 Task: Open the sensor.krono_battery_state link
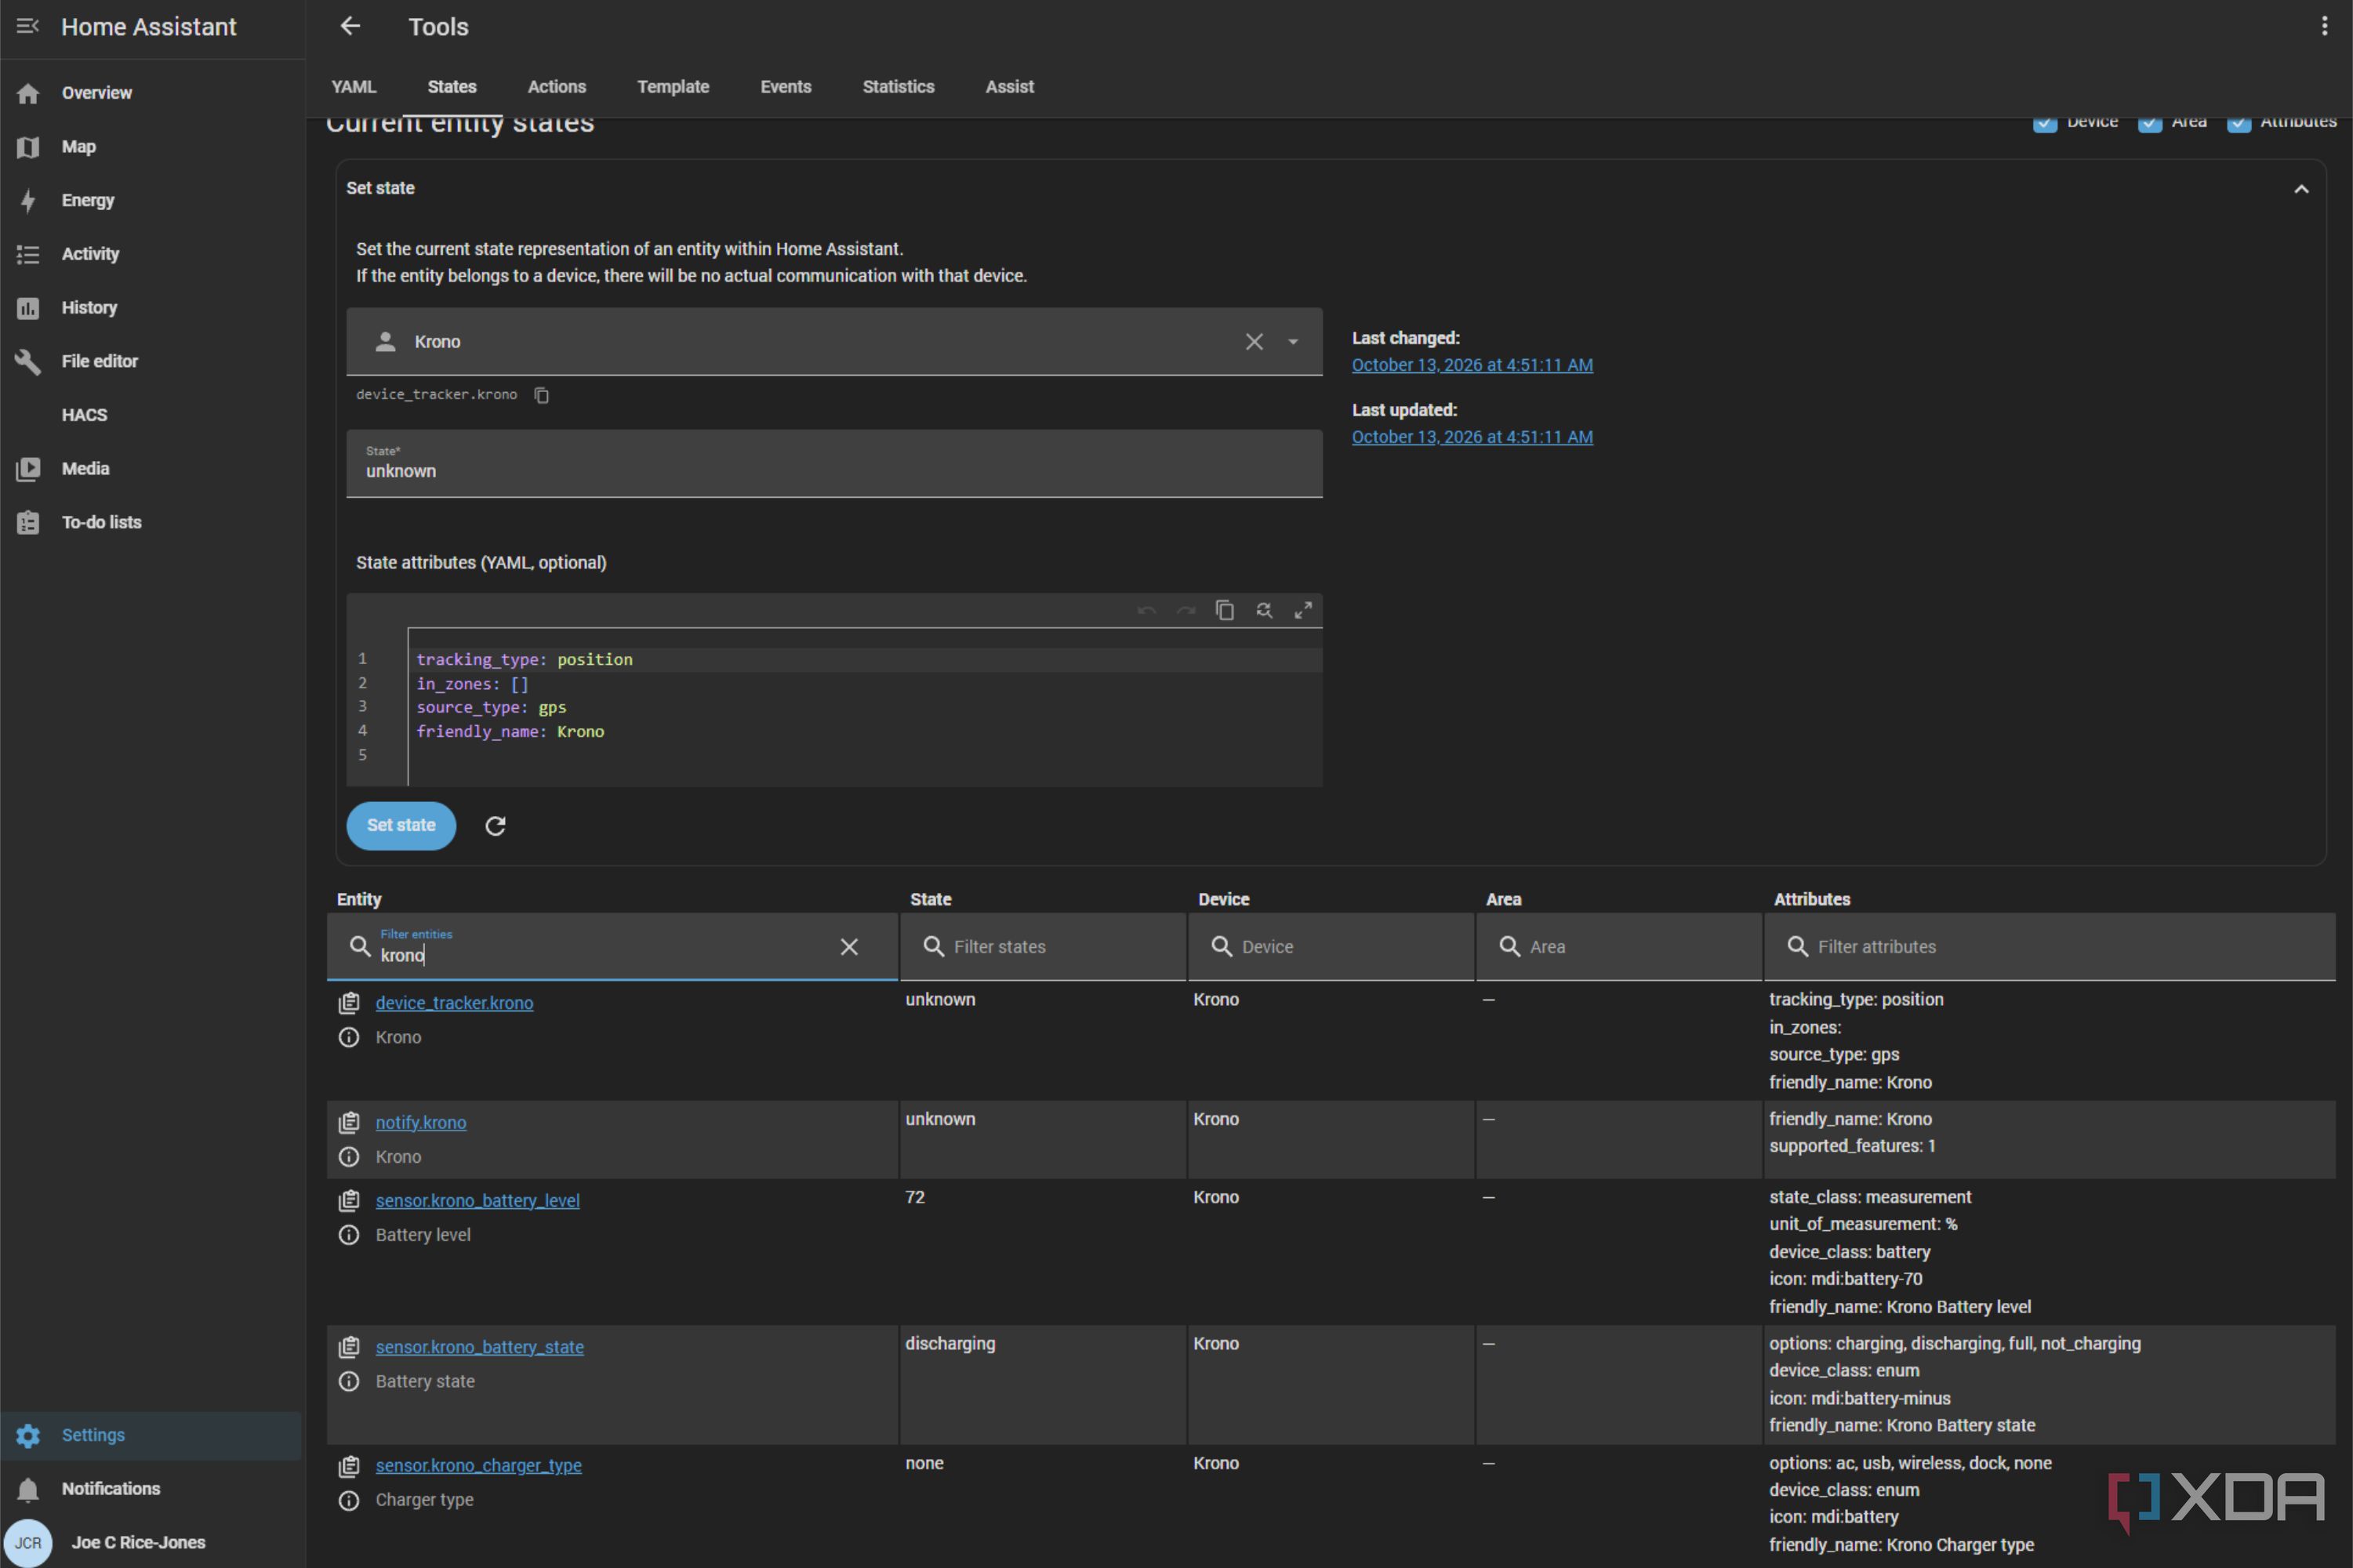coord(480,1347)
